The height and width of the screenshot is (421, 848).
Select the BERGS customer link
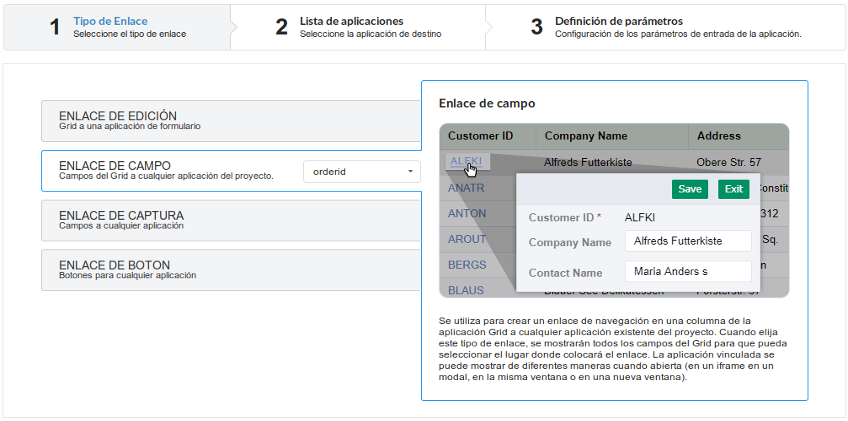467,265
